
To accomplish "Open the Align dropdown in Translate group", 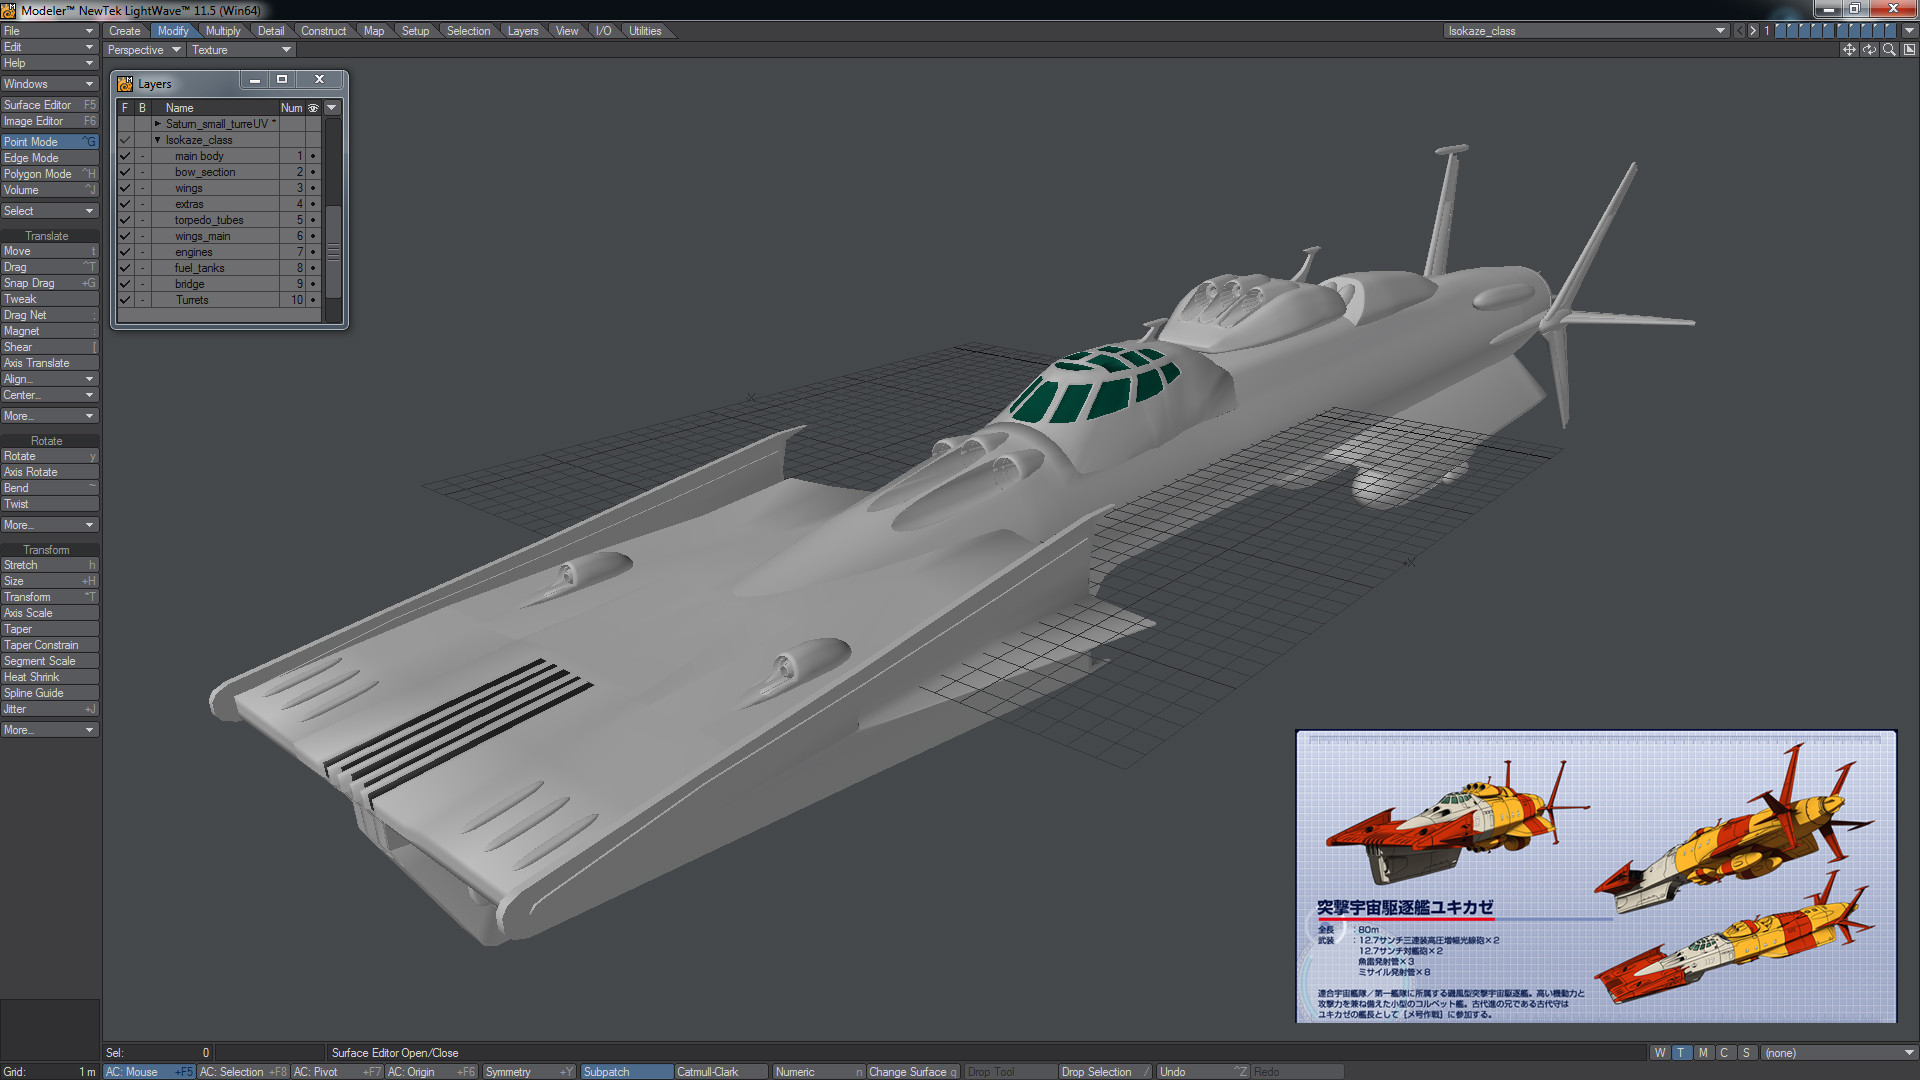I will pyautogui.click(x=49, y=379).
